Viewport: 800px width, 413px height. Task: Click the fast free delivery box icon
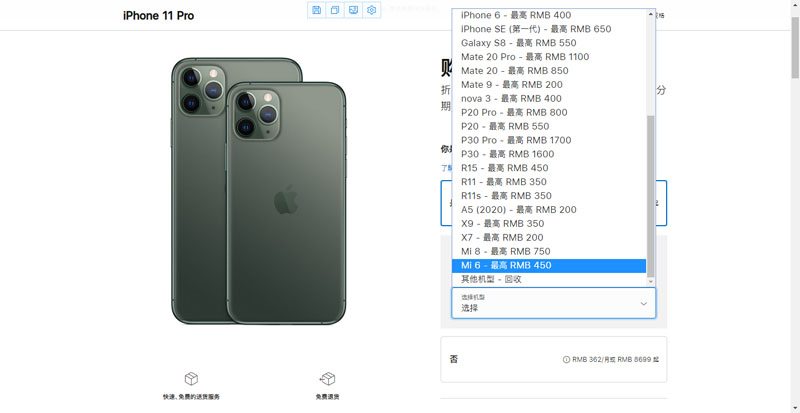[191, 379]
